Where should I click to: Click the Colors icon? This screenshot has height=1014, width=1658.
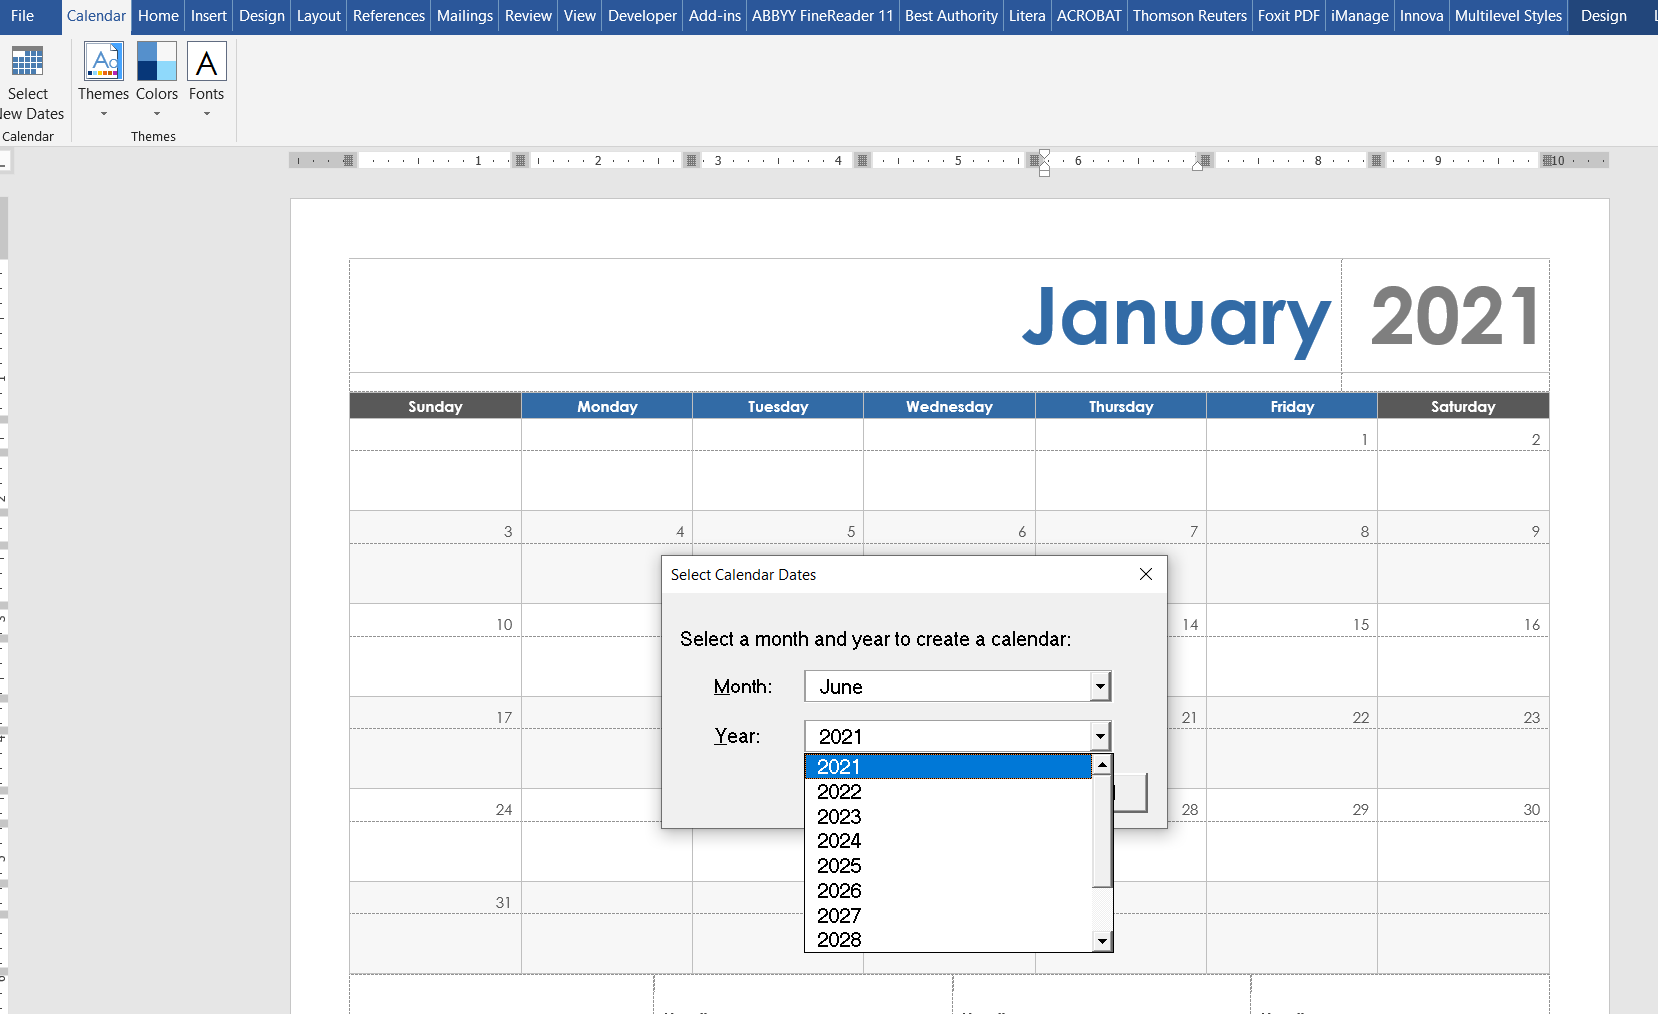[156, 62]
